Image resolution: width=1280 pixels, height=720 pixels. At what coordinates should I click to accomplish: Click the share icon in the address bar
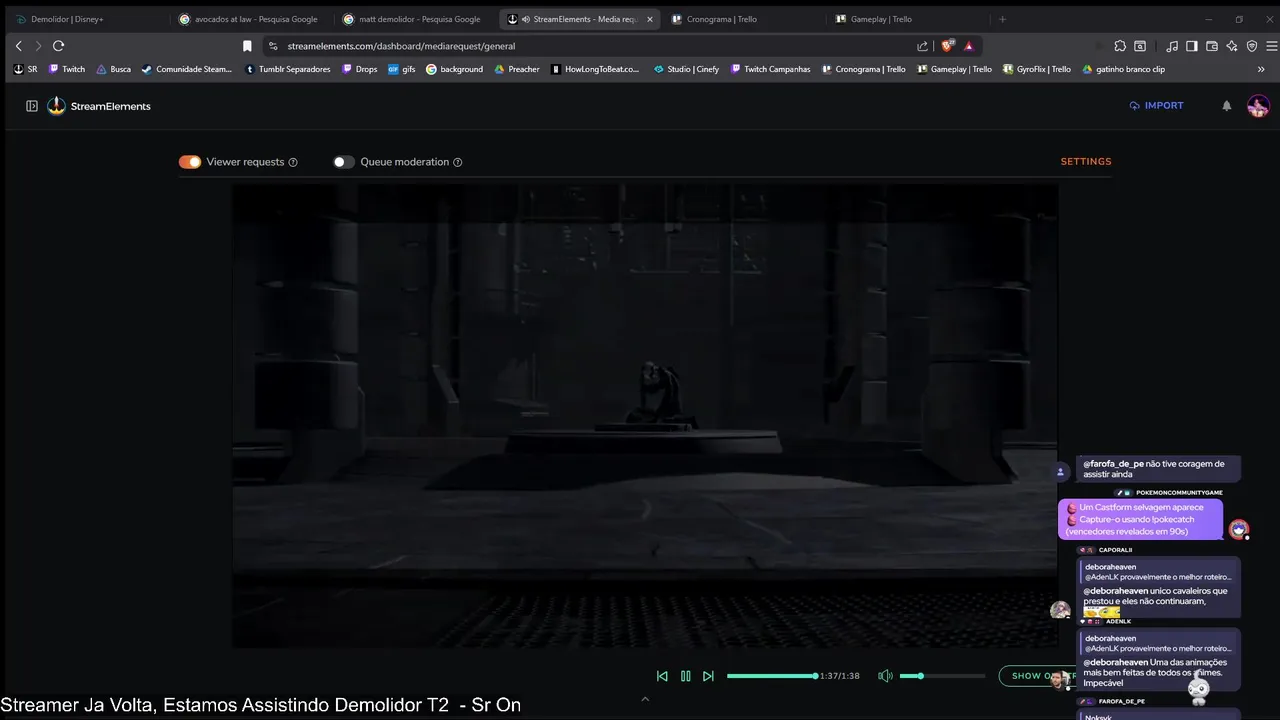point(922,46)
